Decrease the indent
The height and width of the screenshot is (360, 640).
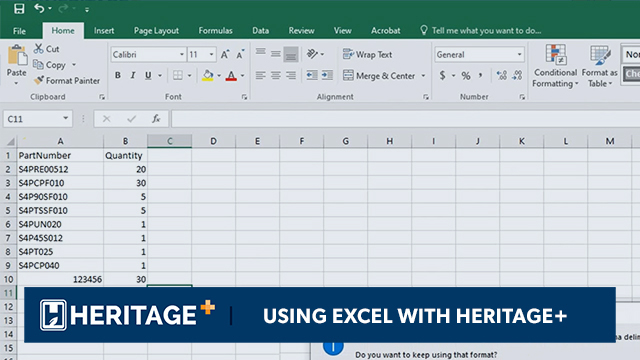coord(312,75)
